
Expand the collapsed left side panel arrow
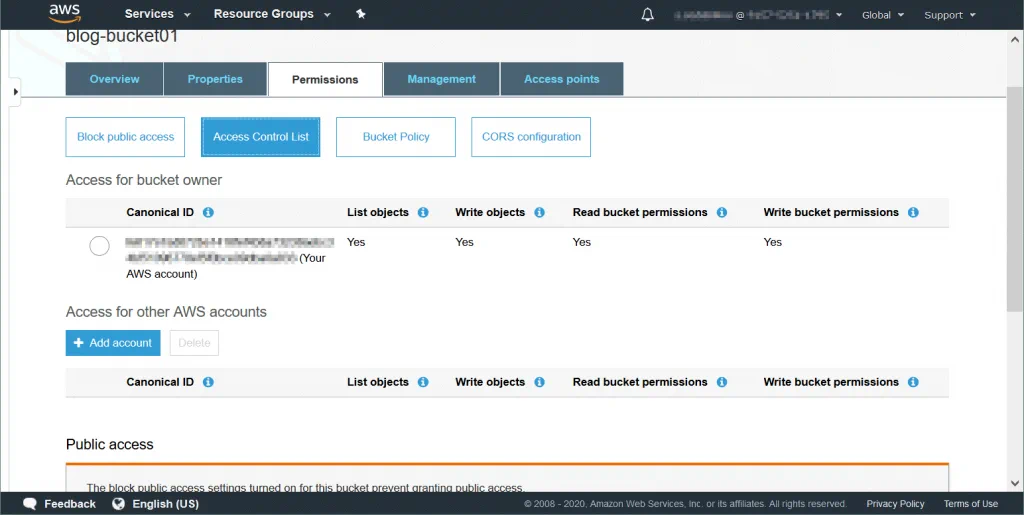[15, 92]
